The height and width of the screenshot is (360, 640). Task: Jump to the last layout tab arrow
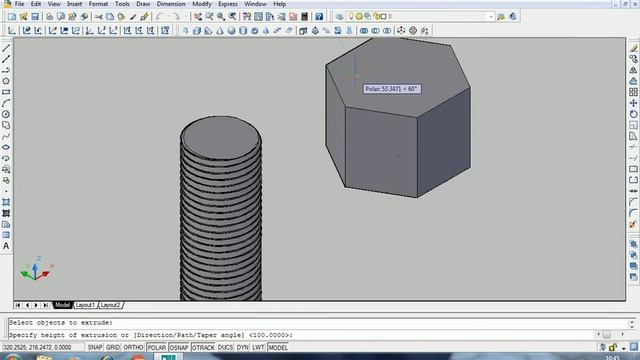(45, 305)
